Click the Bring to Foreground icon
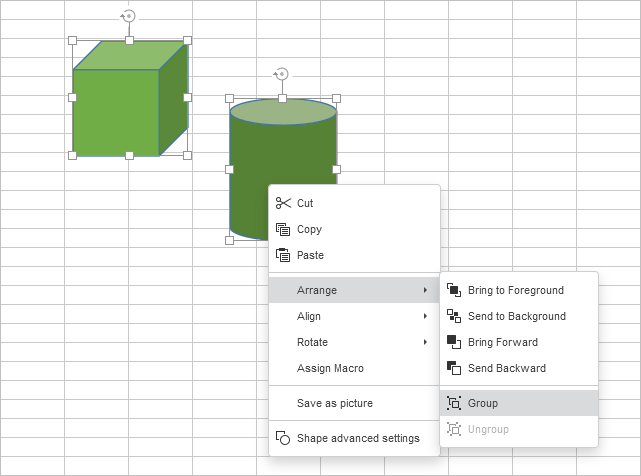Image resolution: width=641 pixels, height=476 pixels. [454, 290]
